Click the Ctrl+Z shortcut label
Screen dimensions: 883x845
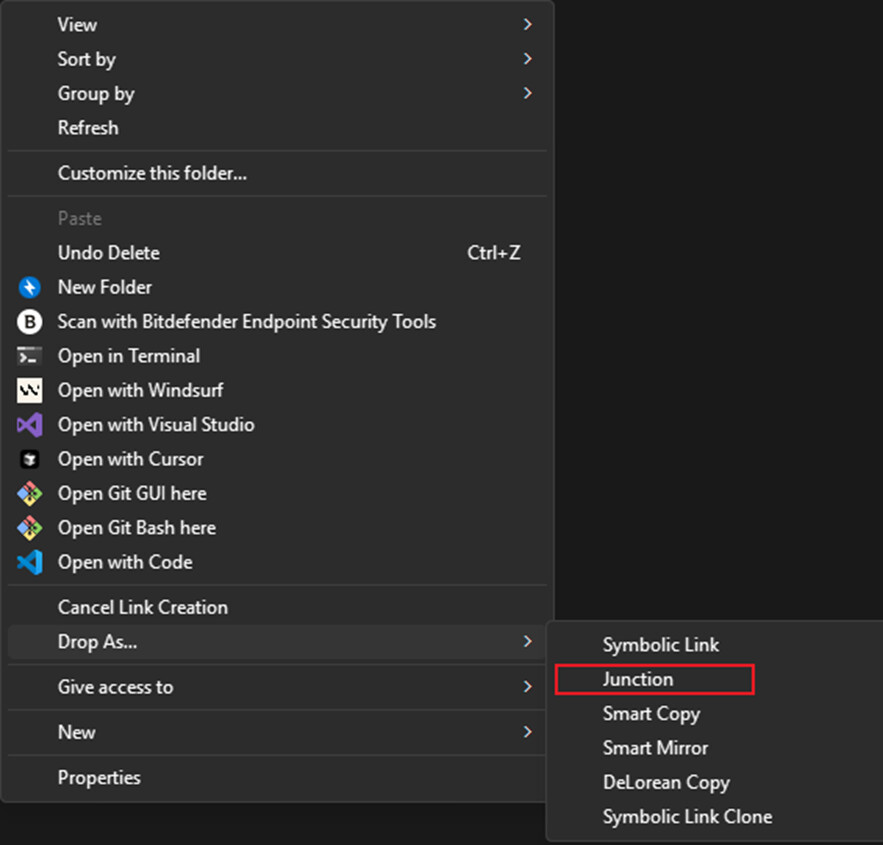(x=493, y=253)
